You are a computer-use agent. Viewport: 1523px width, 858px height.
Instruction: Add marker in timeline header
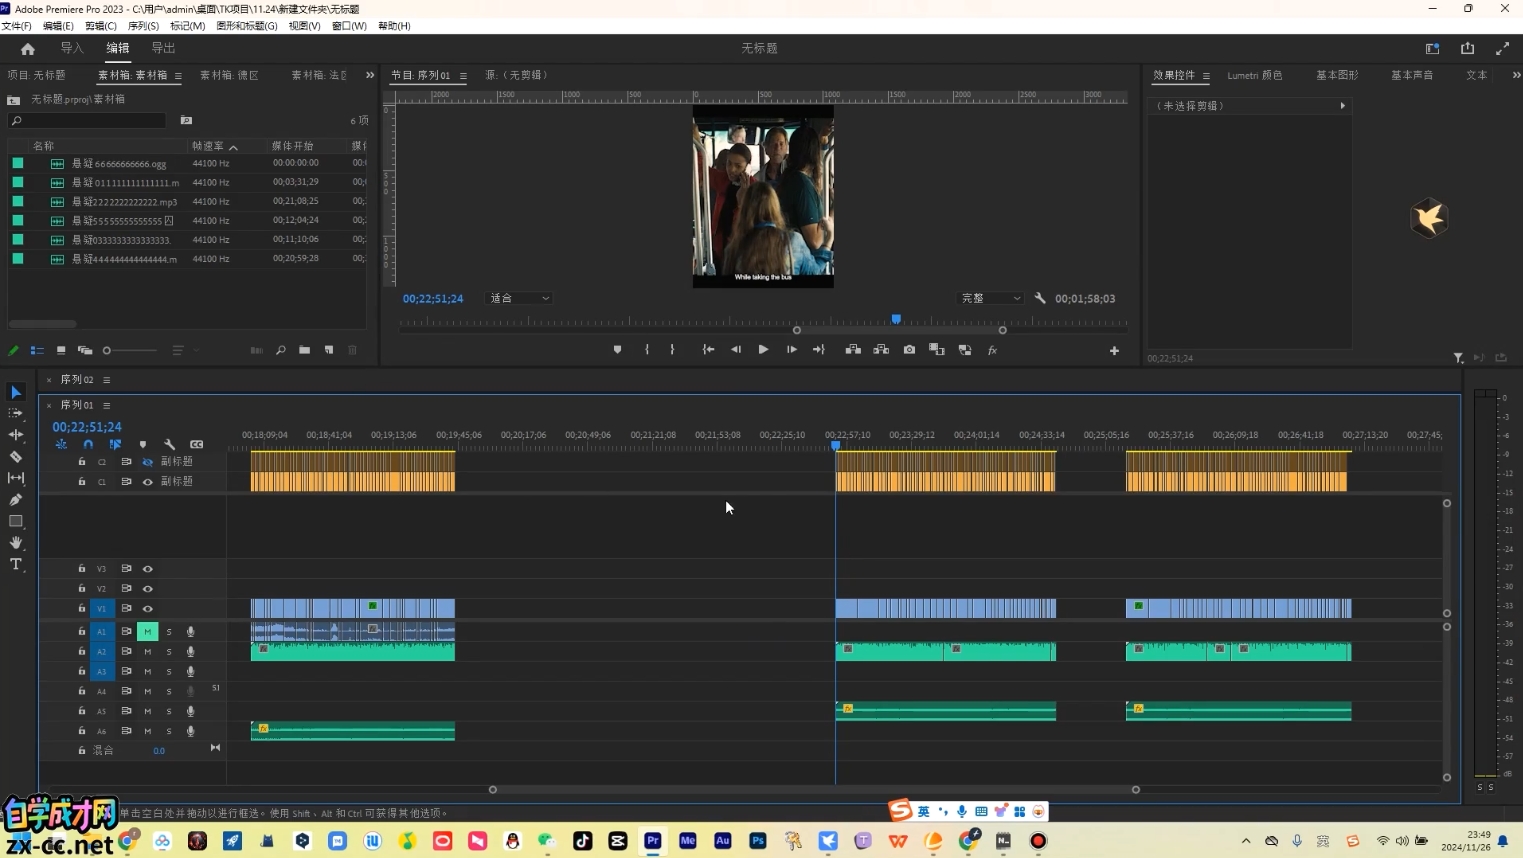click(x=143, y=444)
